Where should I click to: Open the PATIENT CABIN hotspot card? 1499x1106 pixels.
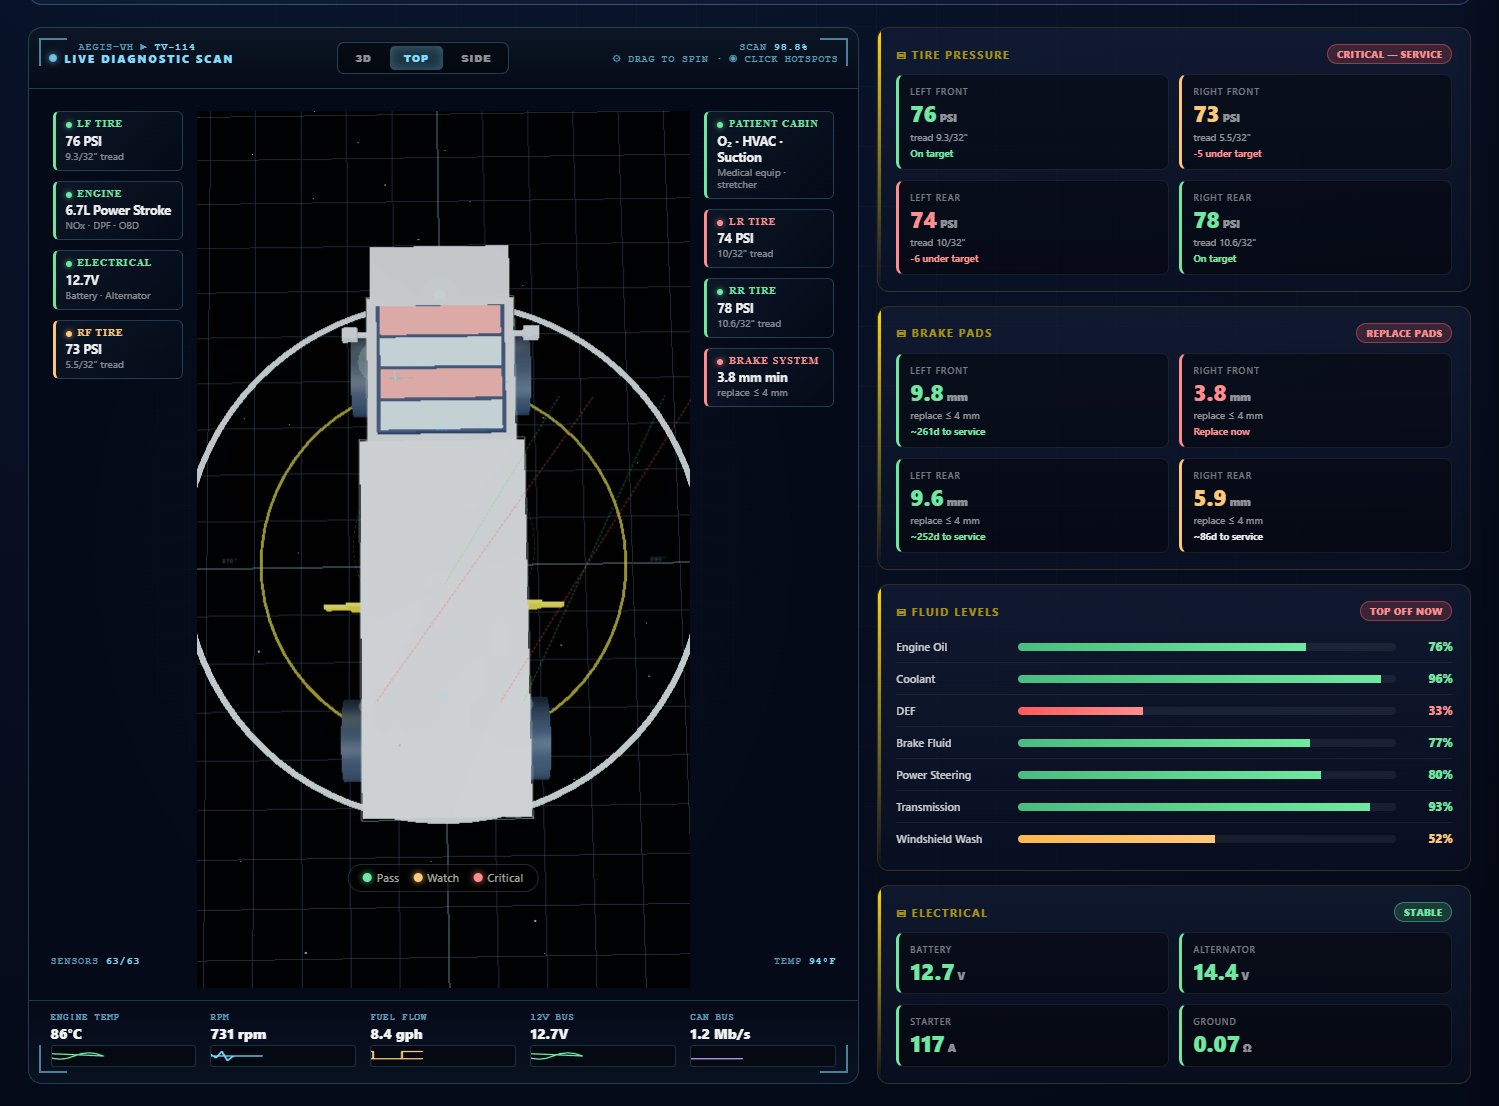click(x=769, y=155)
